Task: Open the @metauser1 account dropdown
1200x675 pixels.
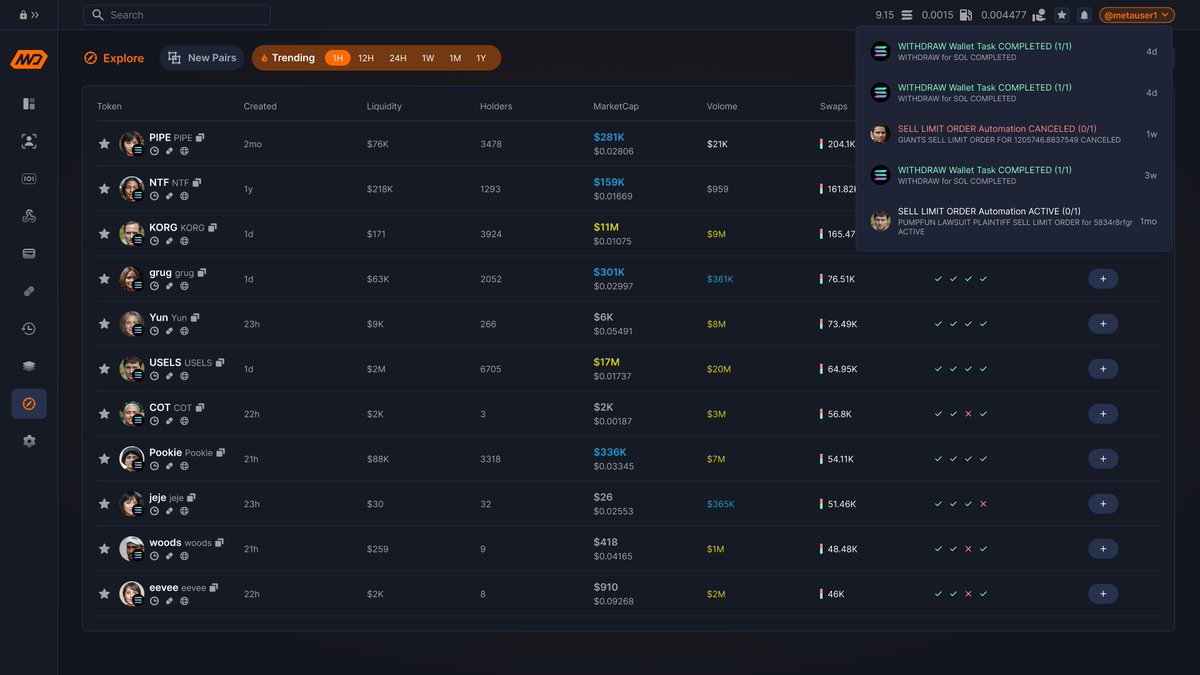Action: point(1135,15)
